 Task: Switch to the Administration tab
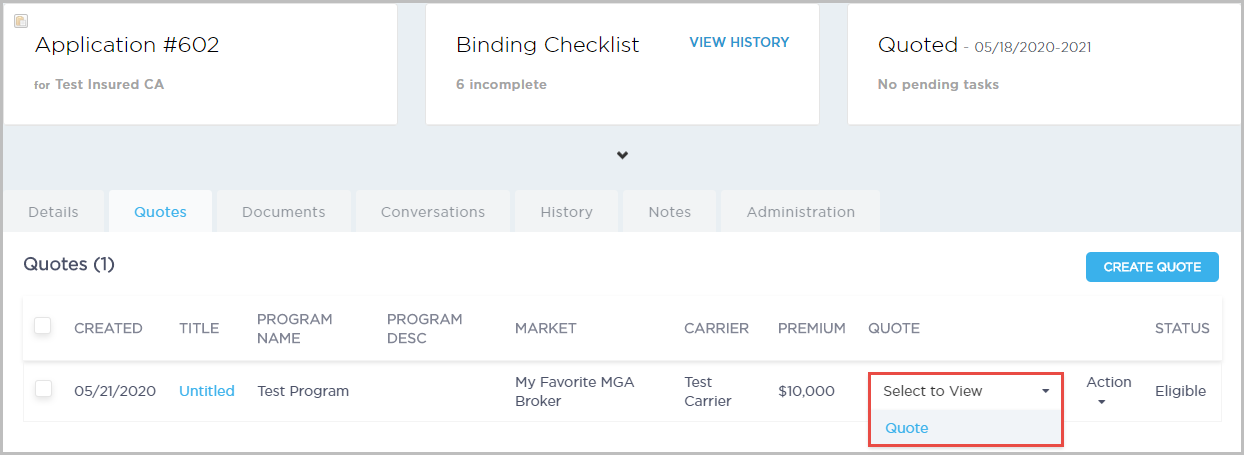(801, 212)
